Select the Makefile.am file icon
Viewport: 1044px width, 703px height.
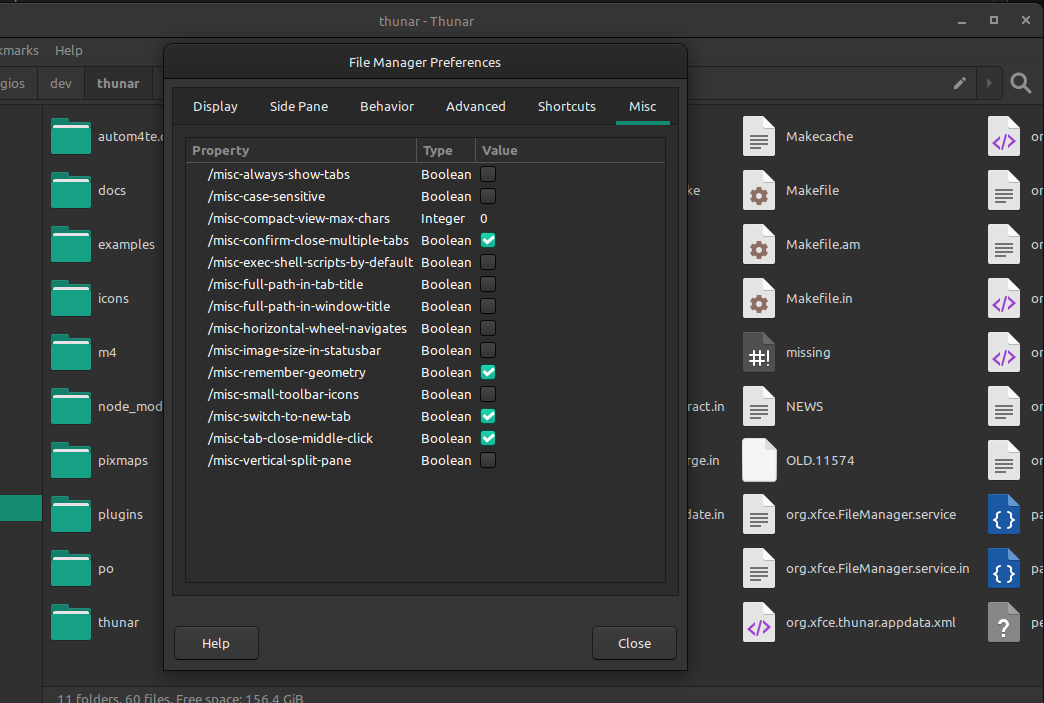click(x=759, y=244)
